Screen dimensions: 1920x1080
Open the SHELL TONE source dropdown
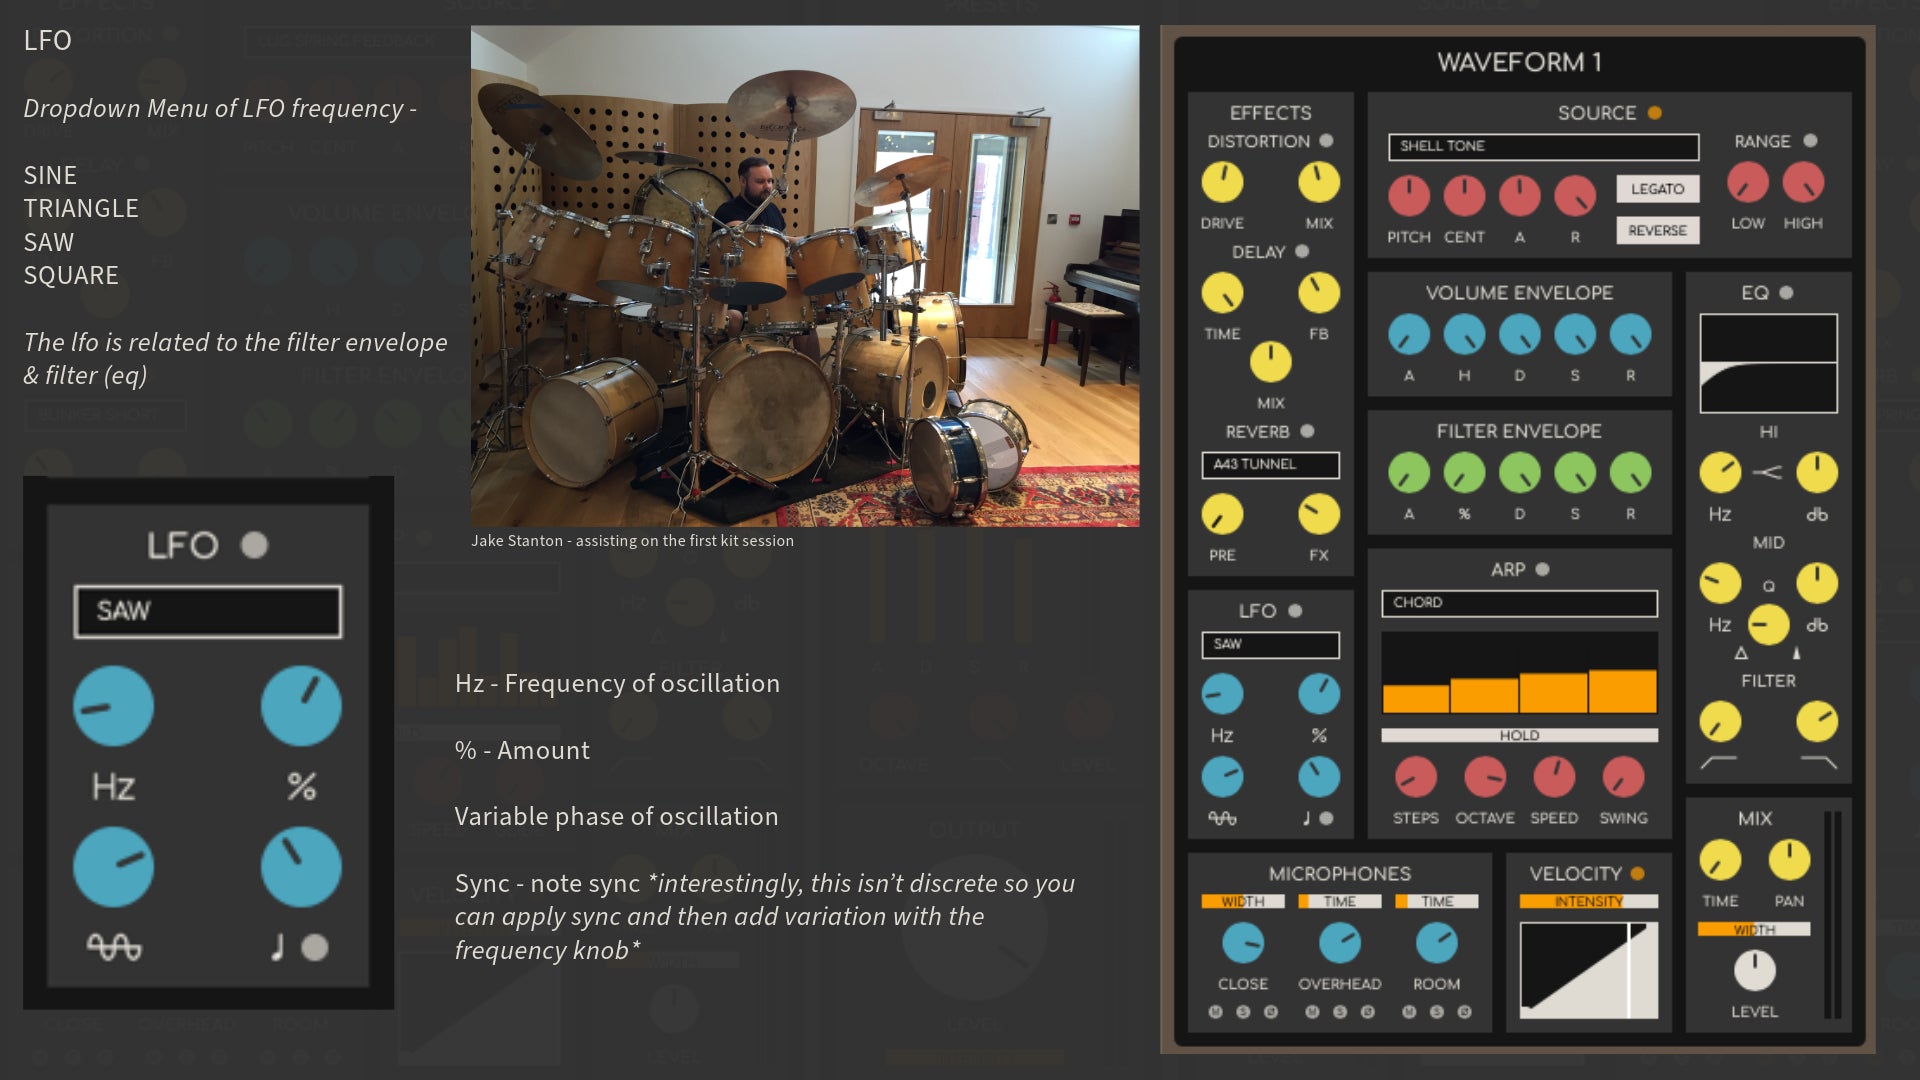(x=1543, y=146)
